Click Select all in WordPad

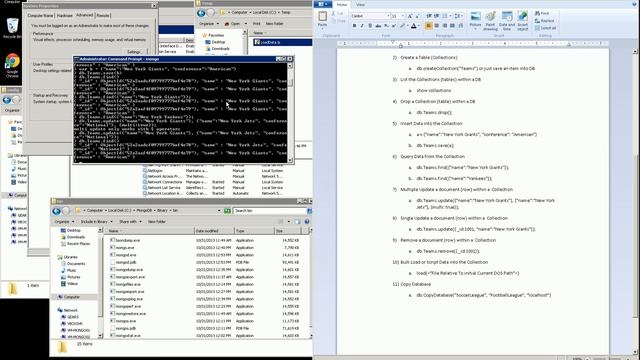pos(545,28)
